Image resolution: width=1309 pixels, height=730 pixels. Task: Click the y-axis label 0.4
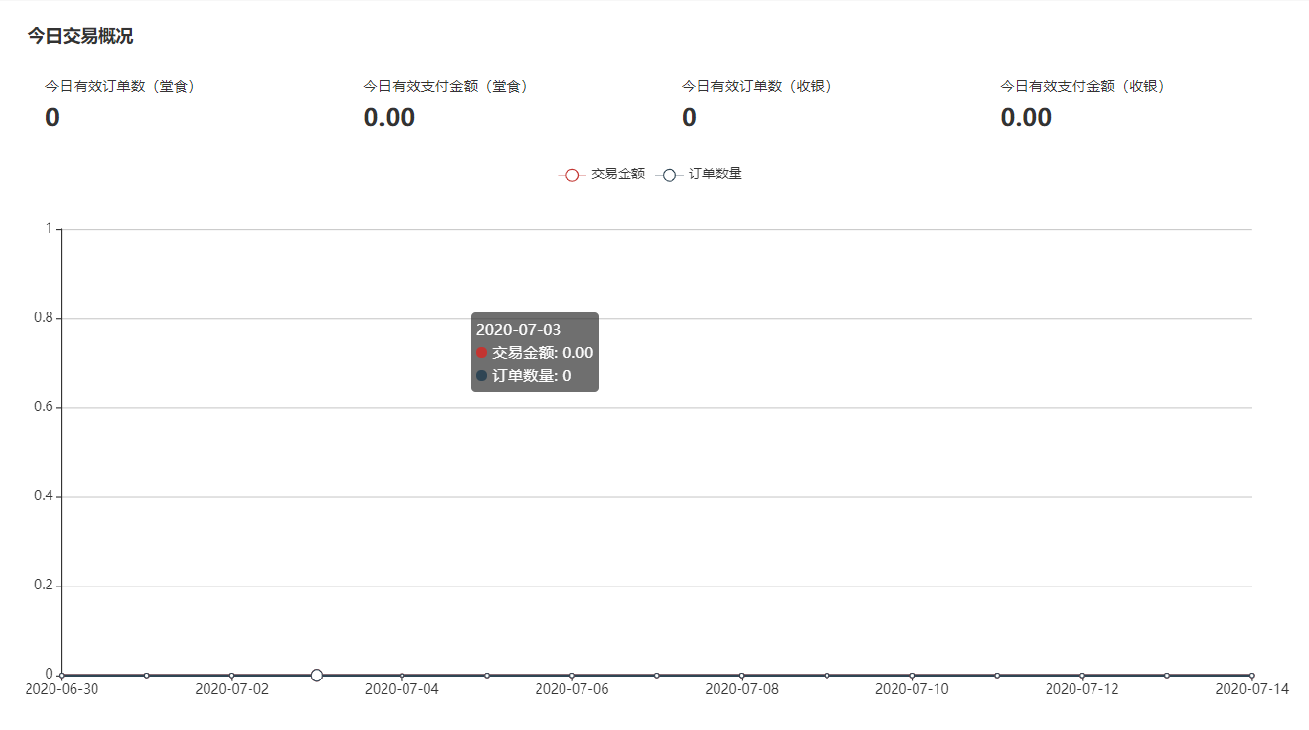pyautogui.click(x=43, y=496)
